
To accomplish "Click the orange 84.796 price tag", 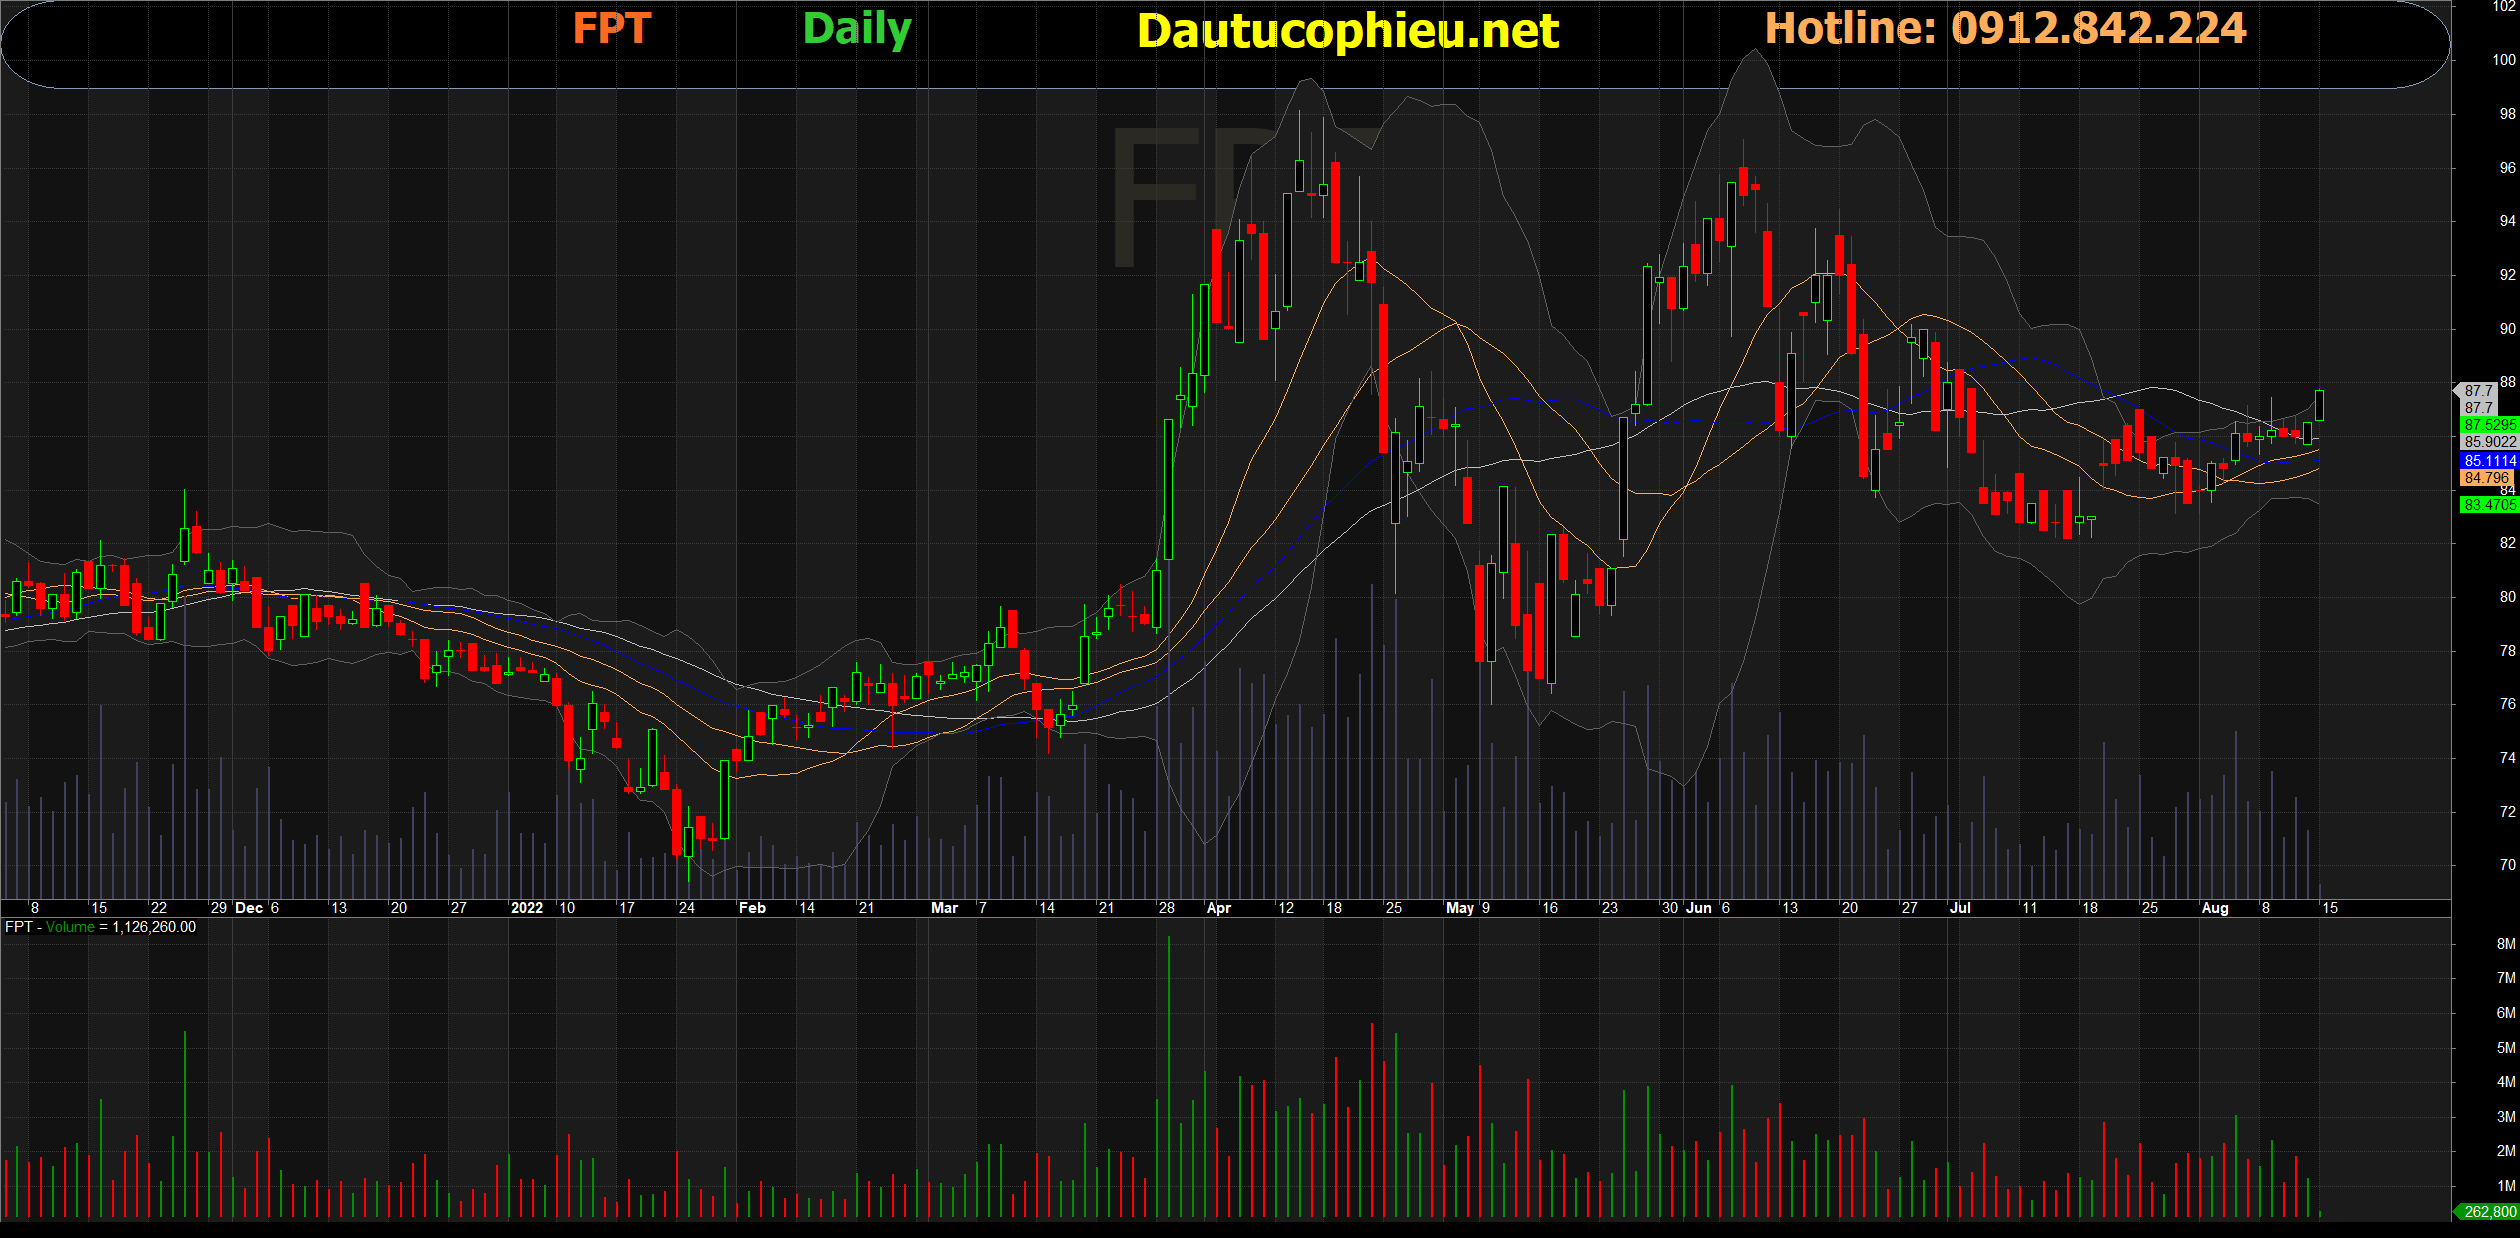I will point(2488,478).
